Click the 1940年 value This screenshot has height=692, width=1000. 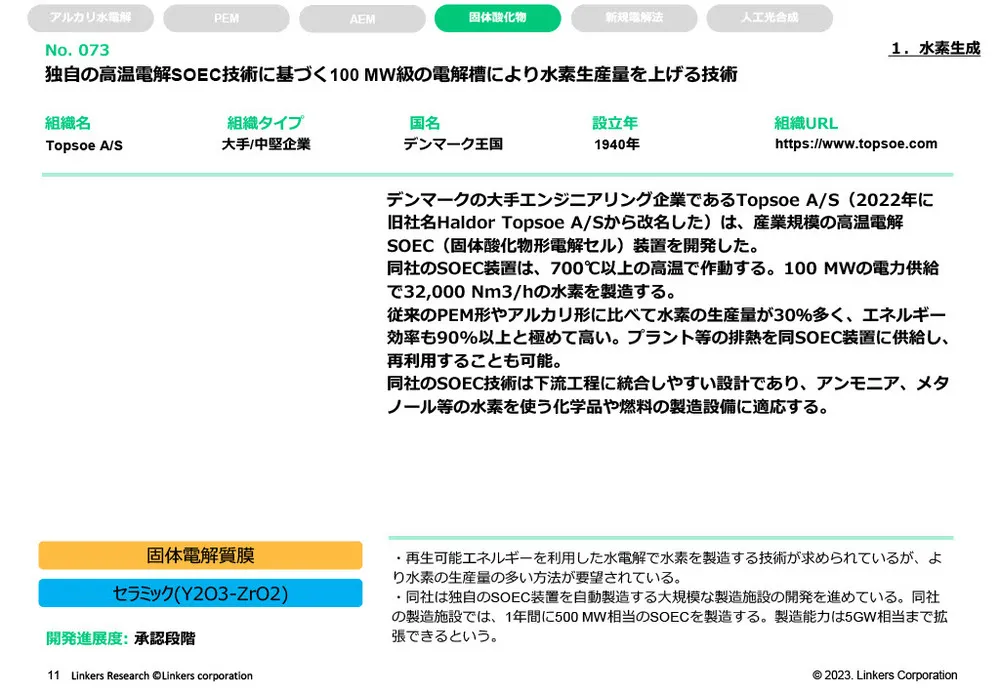pos(617,145)
